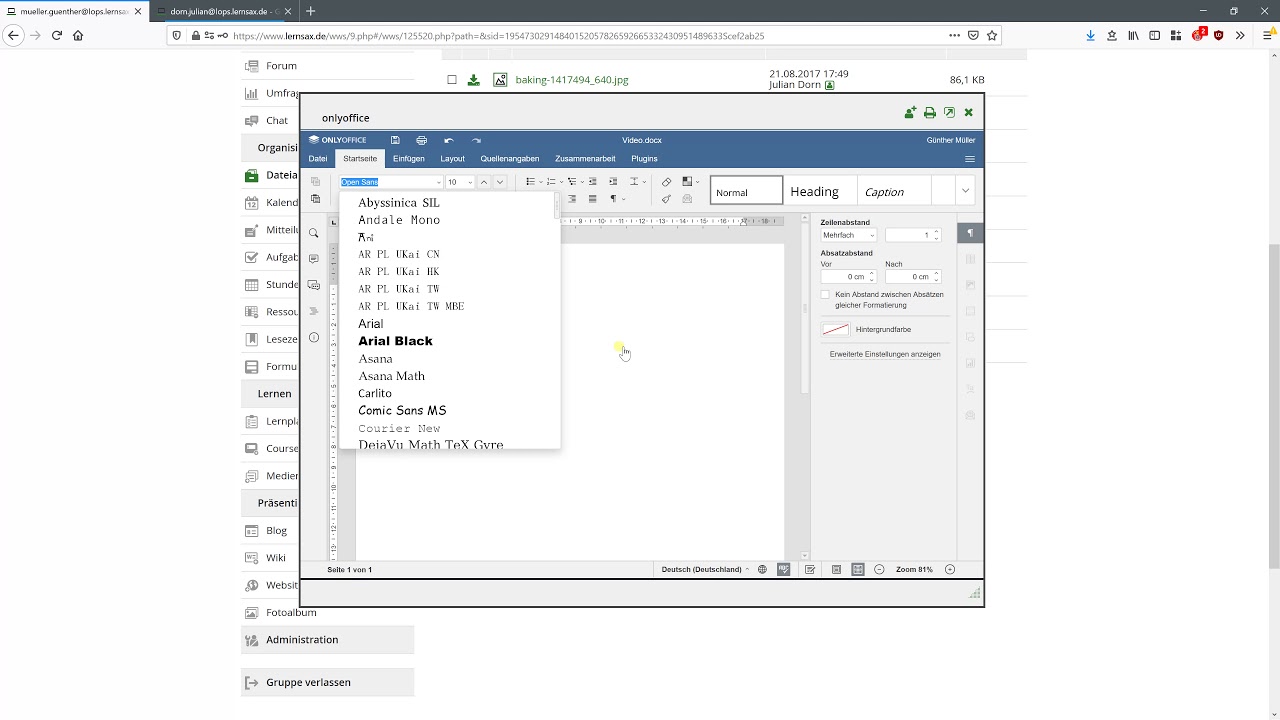
Task: Open the Blog sidebar link
Action: pyautogui.click(x=276, y=530)
